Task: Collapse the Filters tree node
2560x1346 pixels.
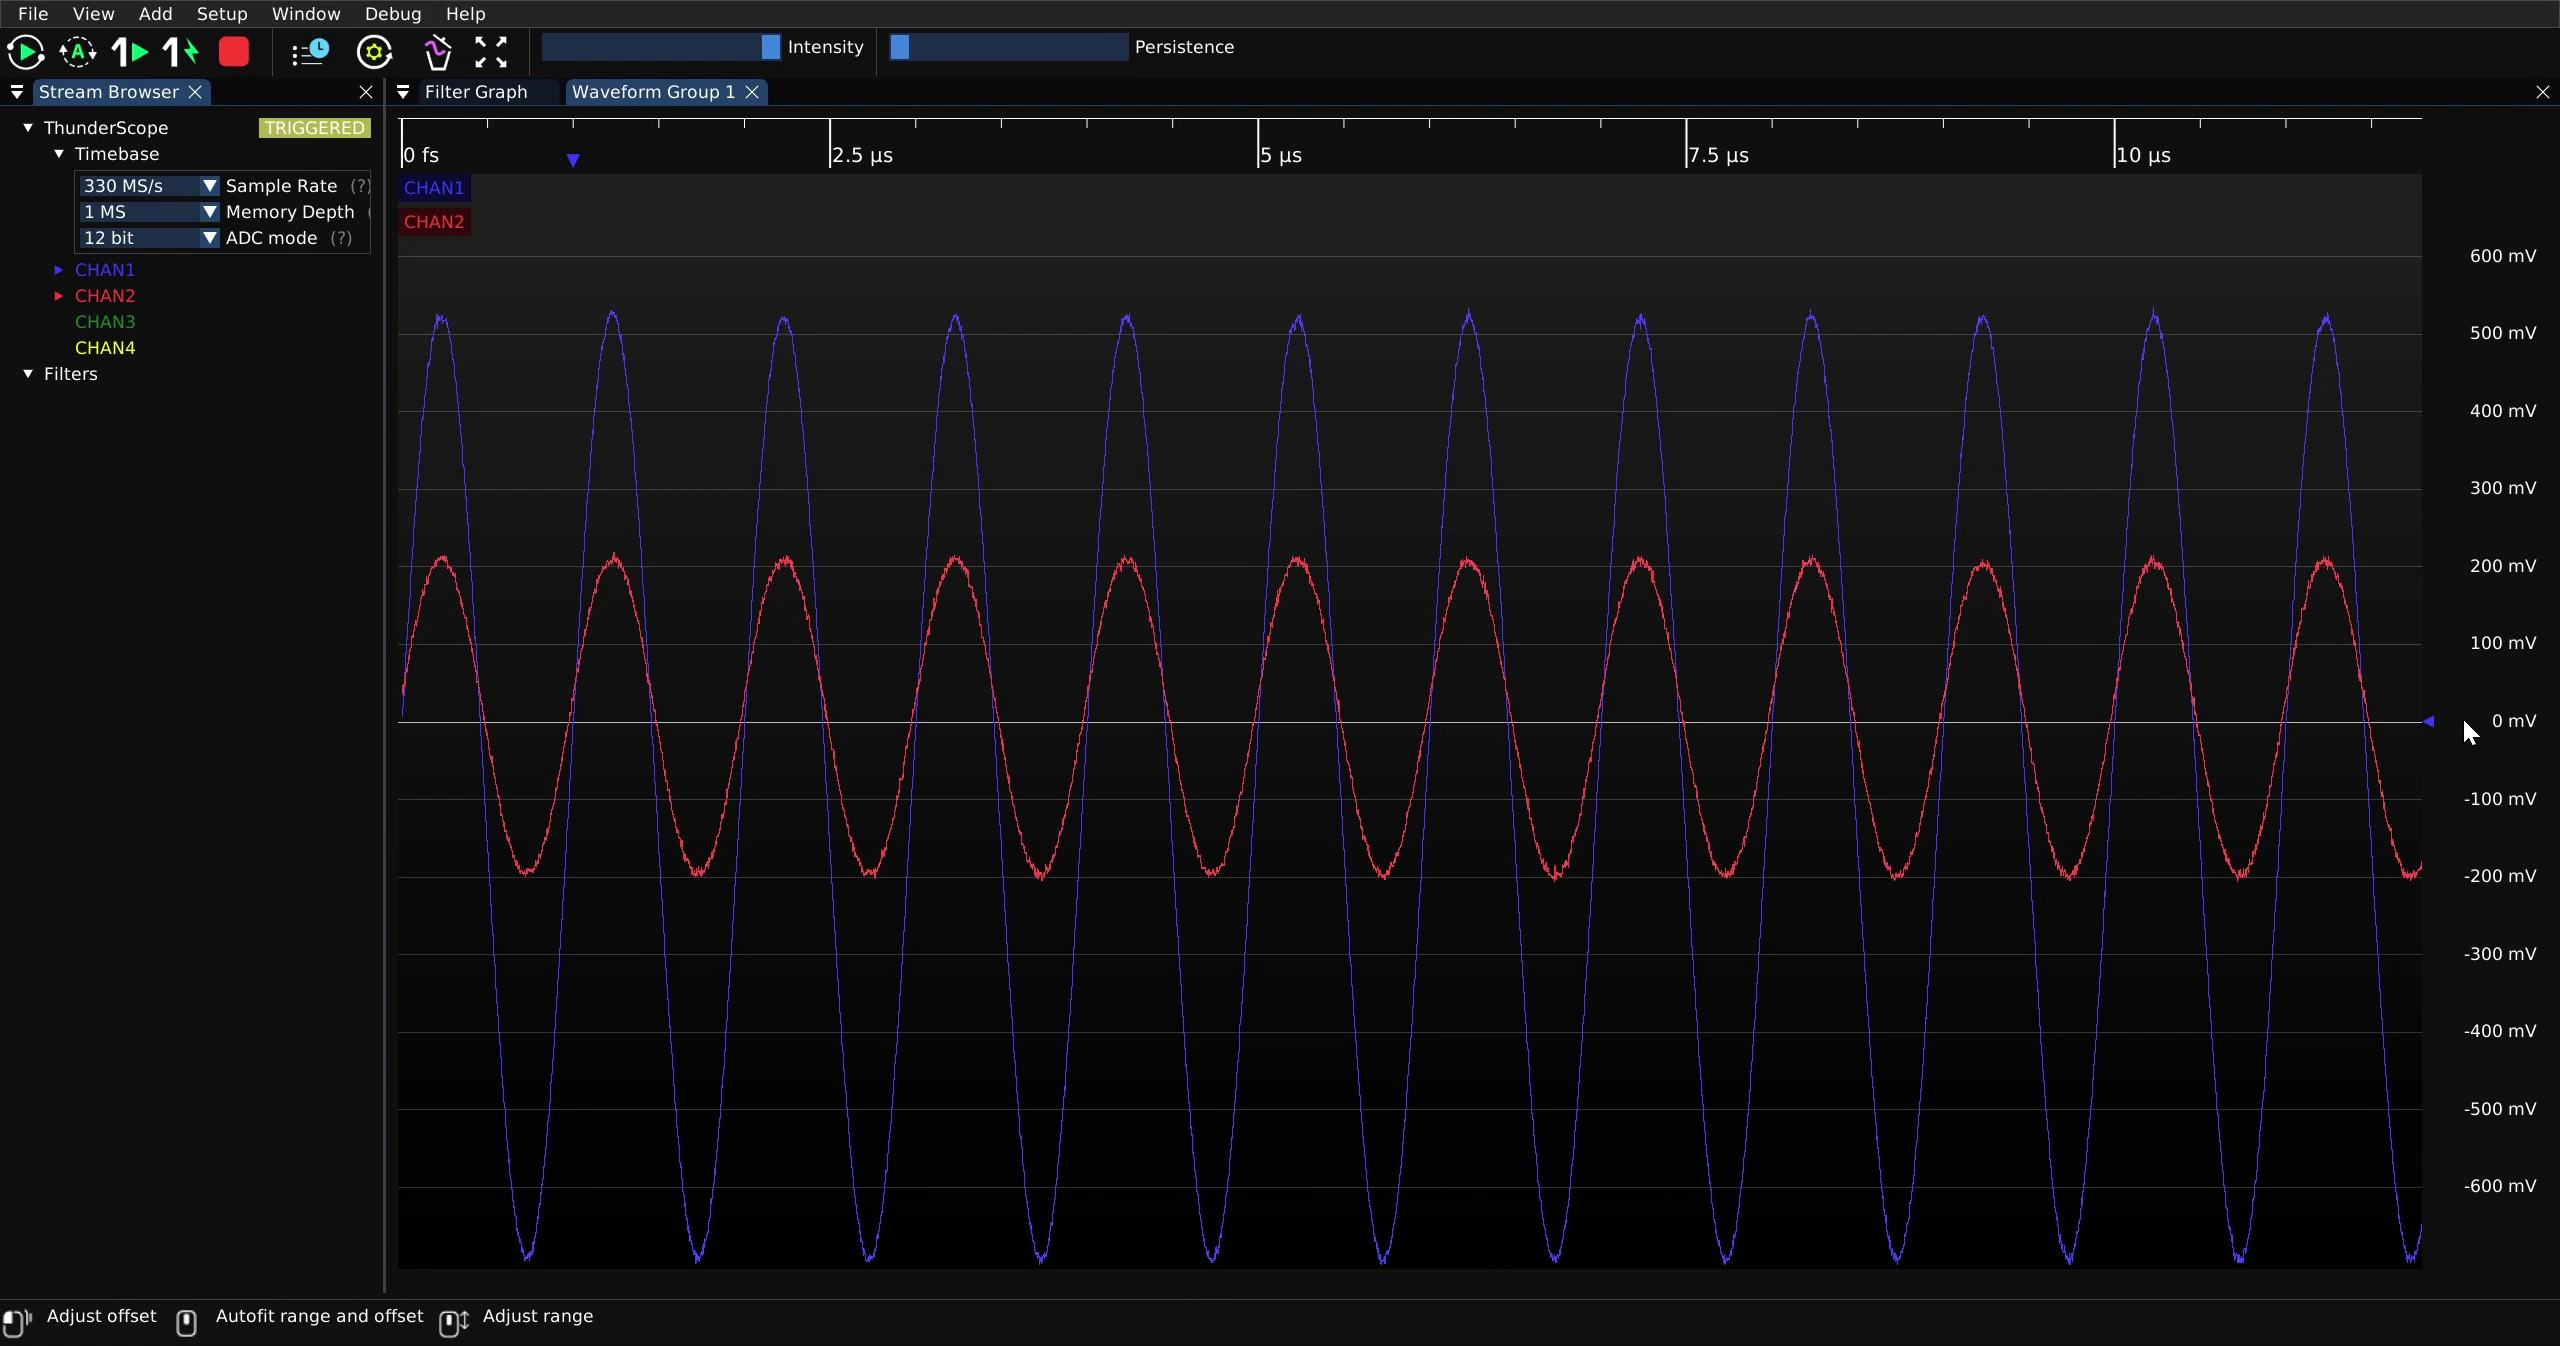Action: coord(28,374)
